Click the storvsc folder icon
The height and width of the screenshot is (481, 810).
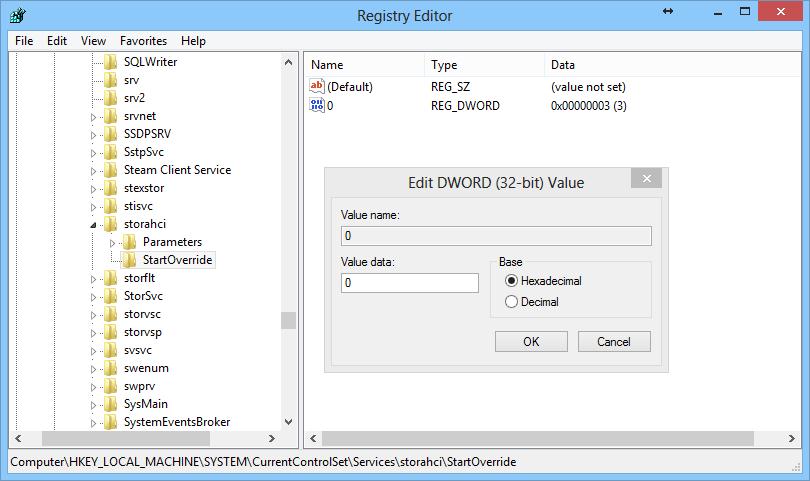coord(111,314)
